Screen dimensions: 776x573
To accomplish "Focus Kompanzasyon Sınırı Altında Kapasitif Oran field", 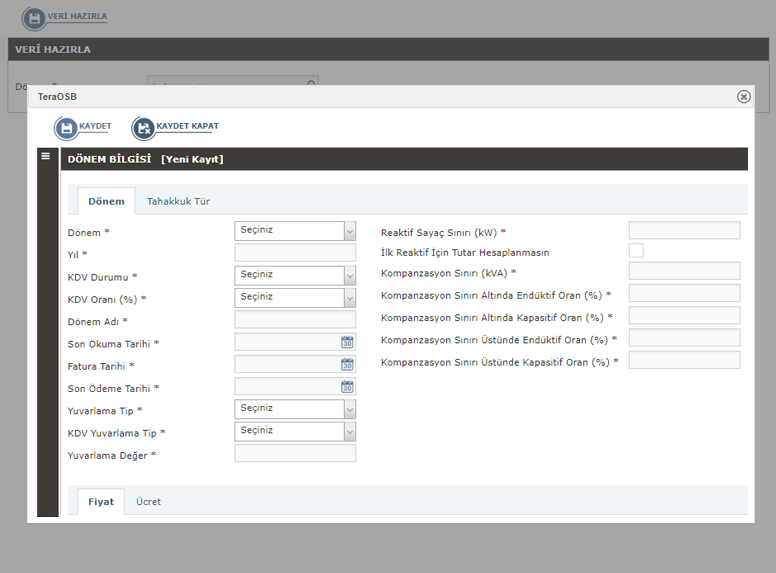I will click(x=684, y=315).
